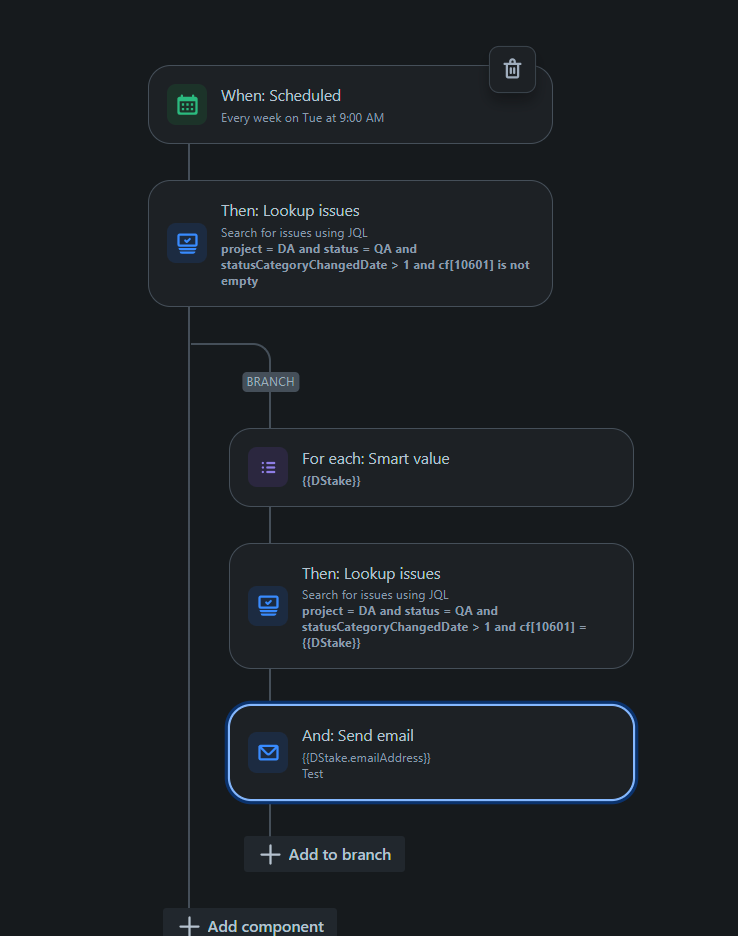Open the And: Send email action
The image size is (738, 936).
click(431, 752)
